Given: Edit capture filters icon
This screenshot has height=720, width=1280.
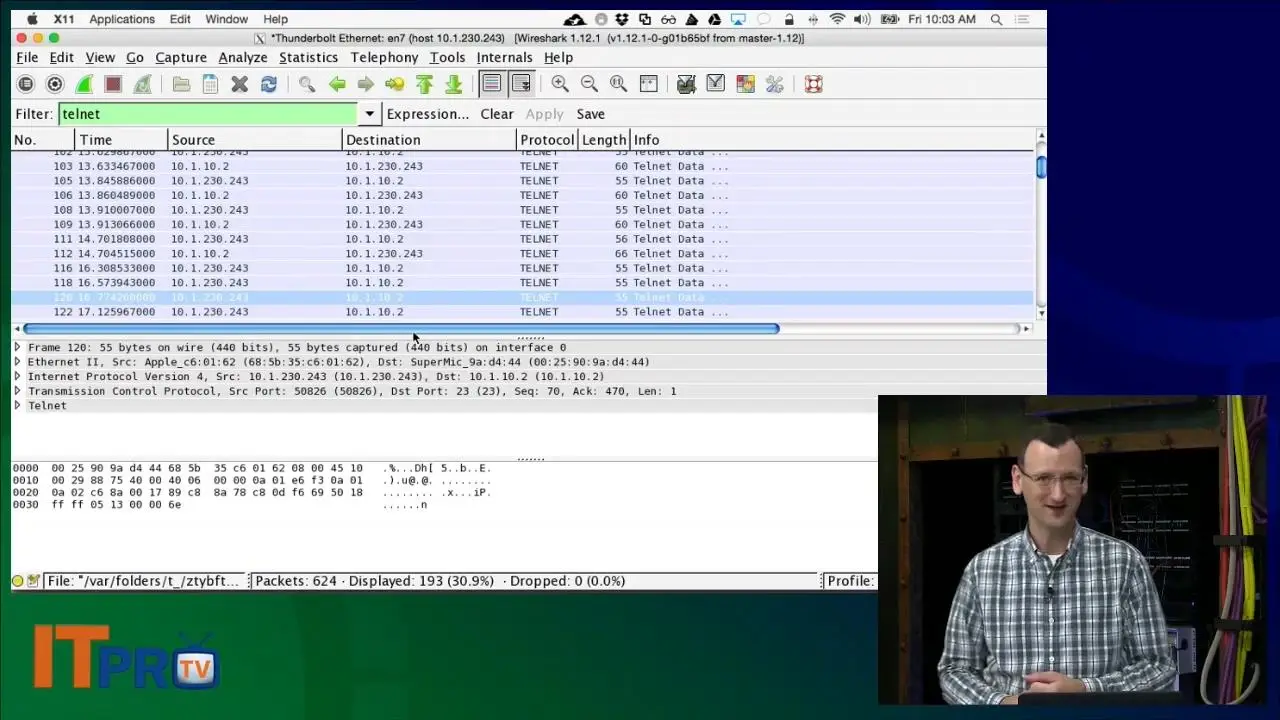Looking at the screenshot, I should (x=686, y=84).
